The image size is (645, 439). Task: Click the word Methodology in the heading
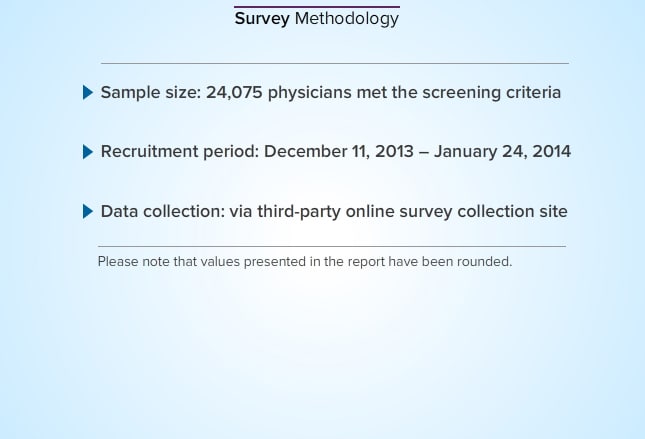tap(347, 19)
